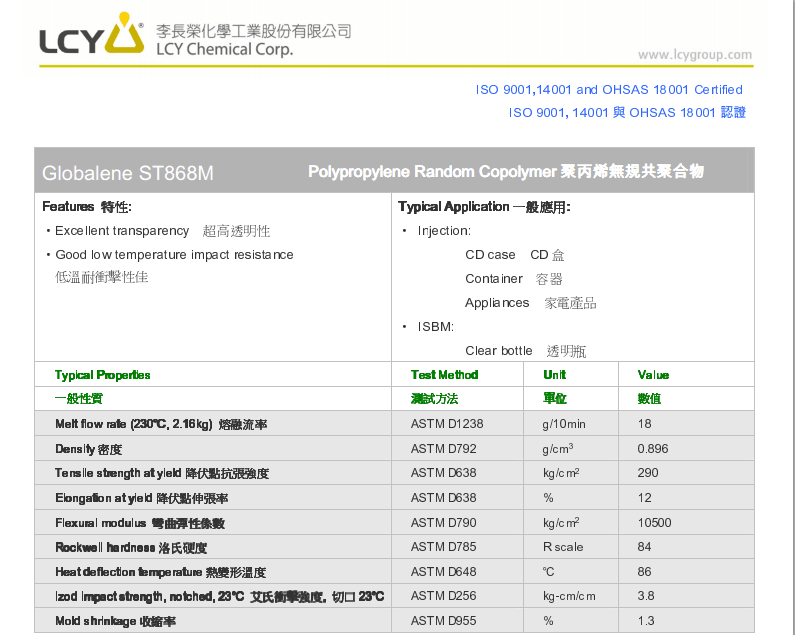Viewport: 795px width, 635px height.
Task: Click the flexural modulus value 10500
Action: [x=654, y=522]
